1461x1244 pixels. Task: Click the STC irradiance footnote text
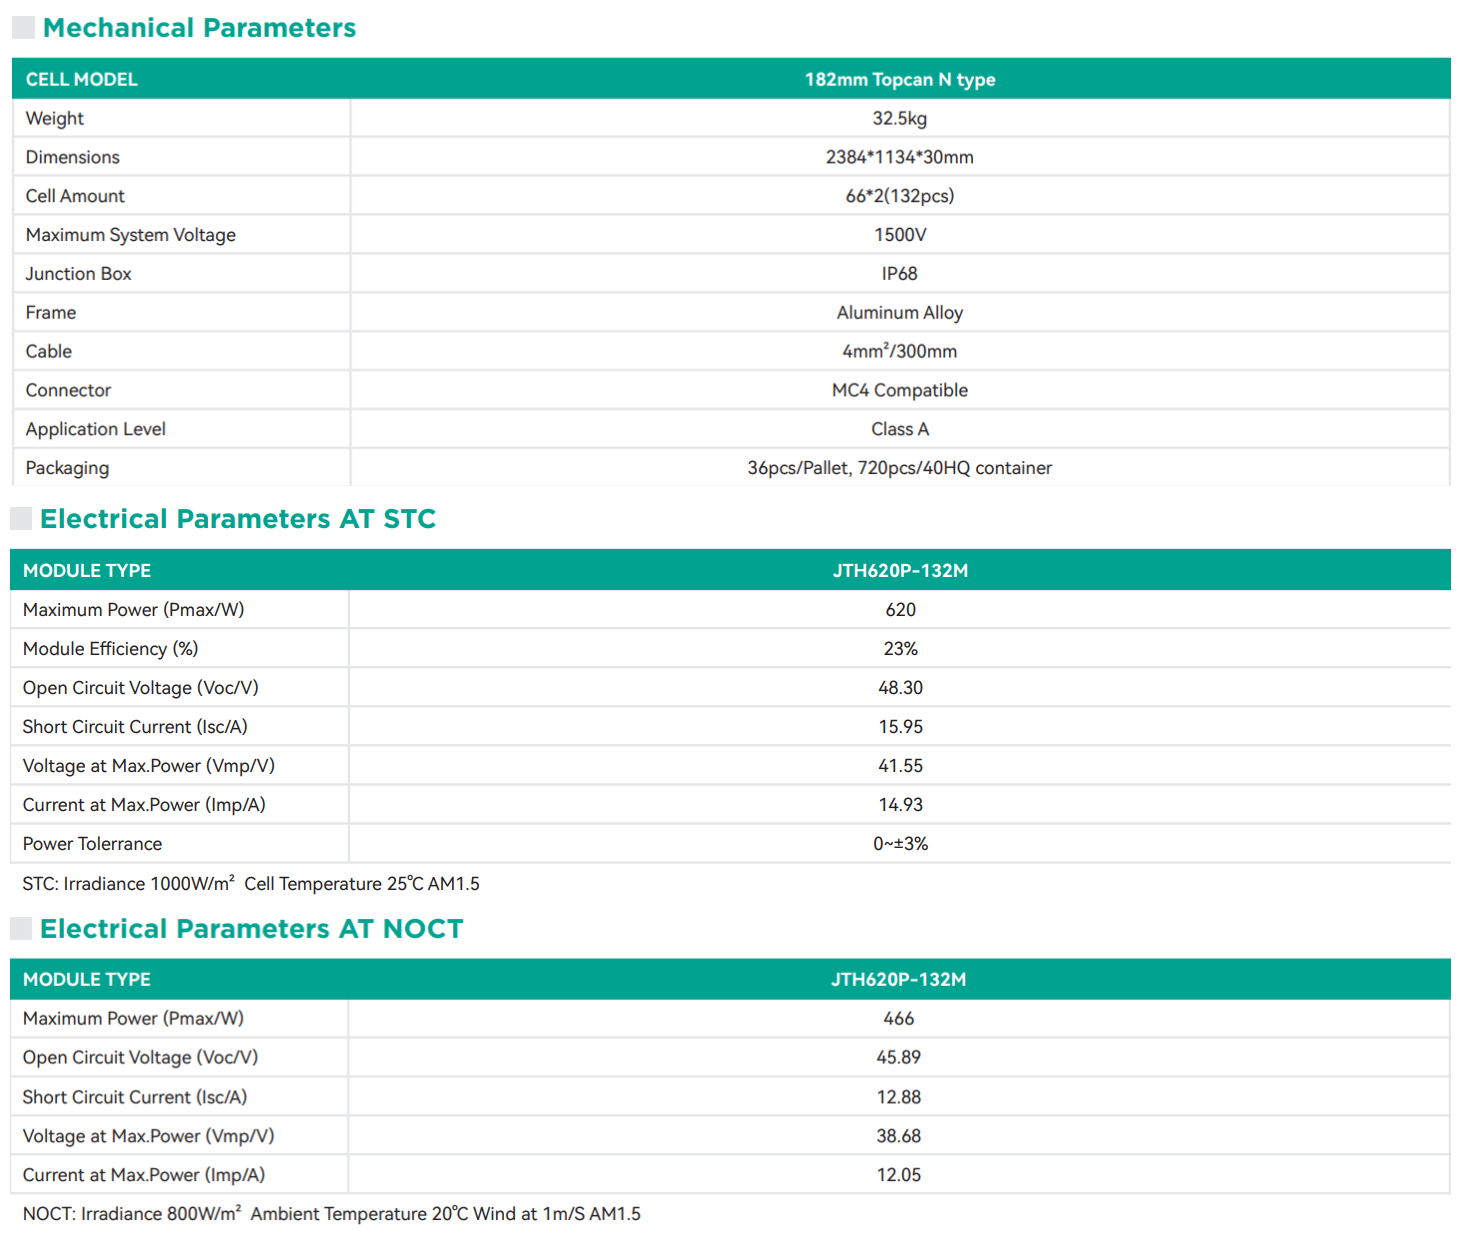(x=251, y=884)
